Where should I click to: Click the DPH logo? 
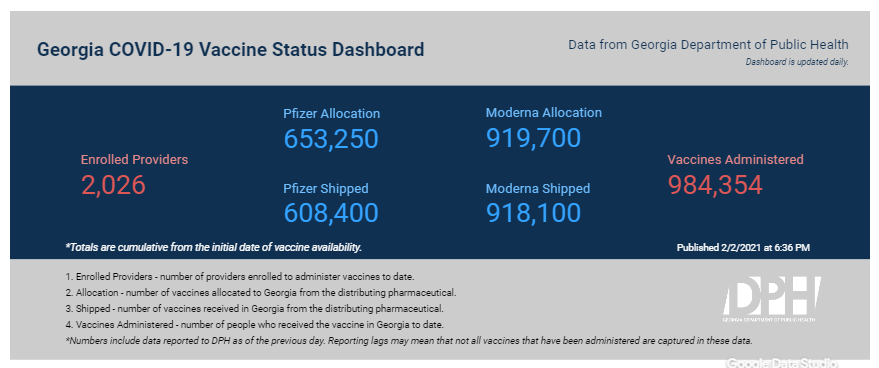pos(772,299)
